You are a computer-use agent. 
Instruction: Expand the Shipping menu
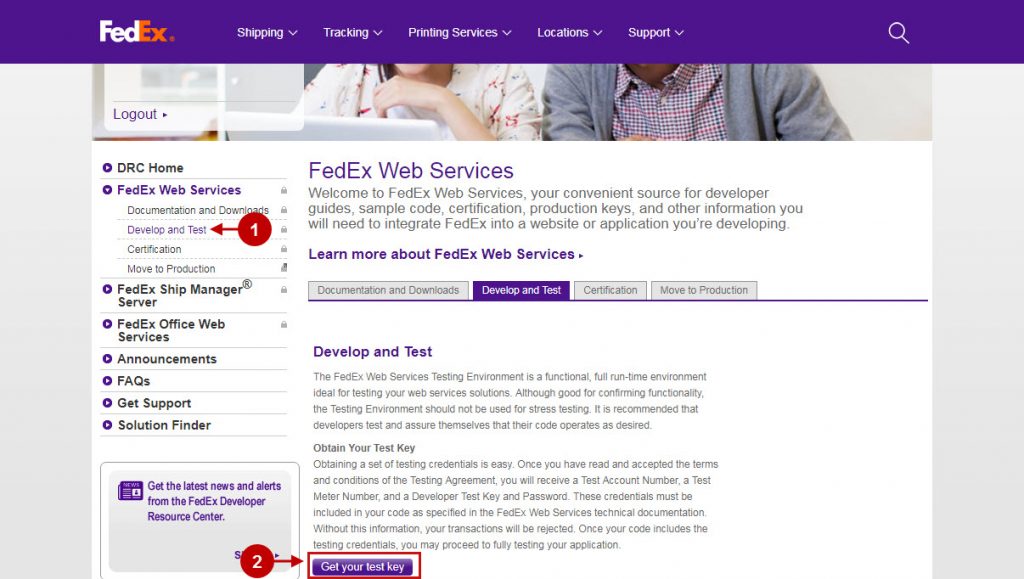pos(267,33)
